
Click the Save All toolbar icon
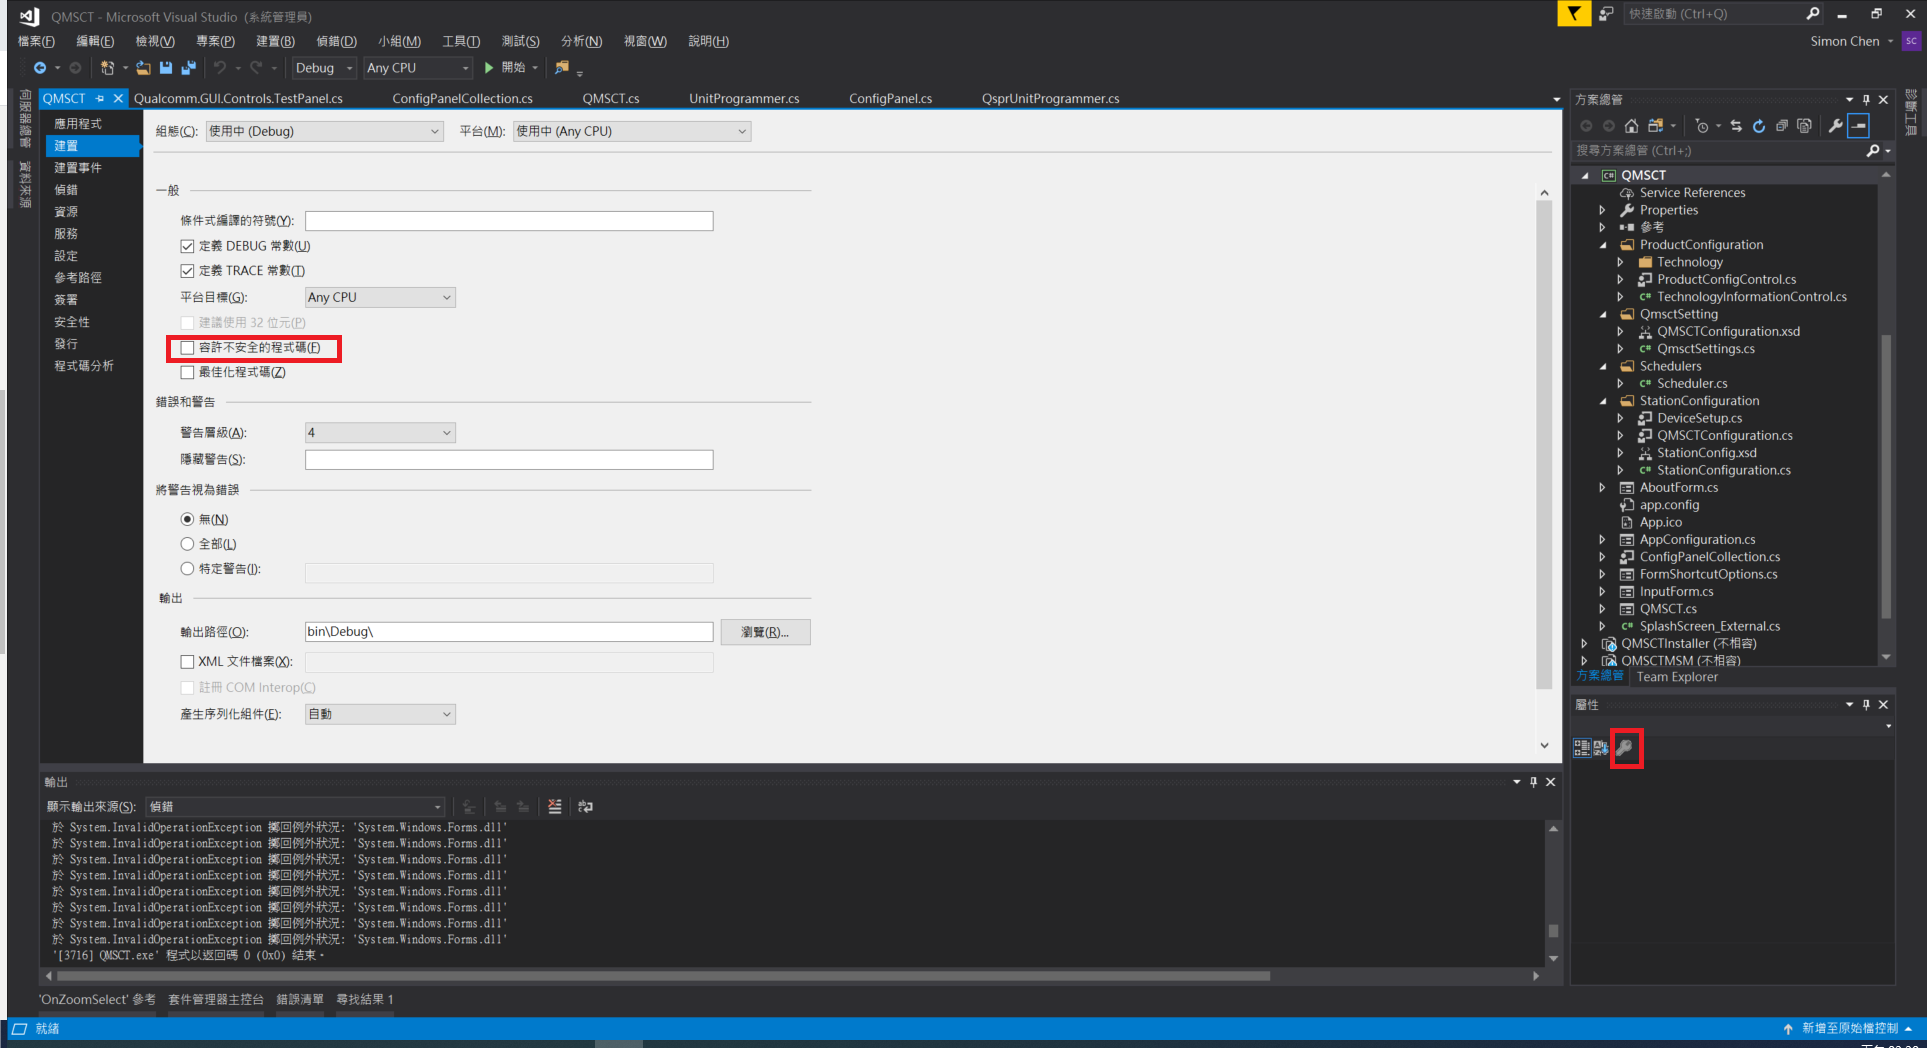click(188, 68)
